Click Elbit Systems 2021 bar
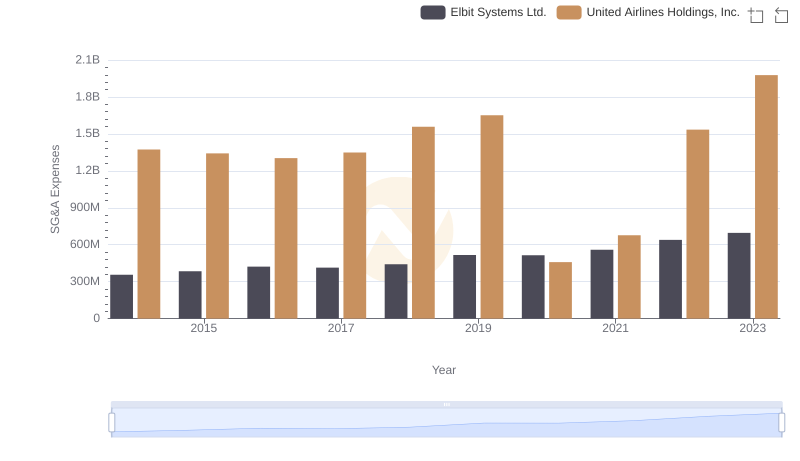800x461 pixels. coord(602,284)
